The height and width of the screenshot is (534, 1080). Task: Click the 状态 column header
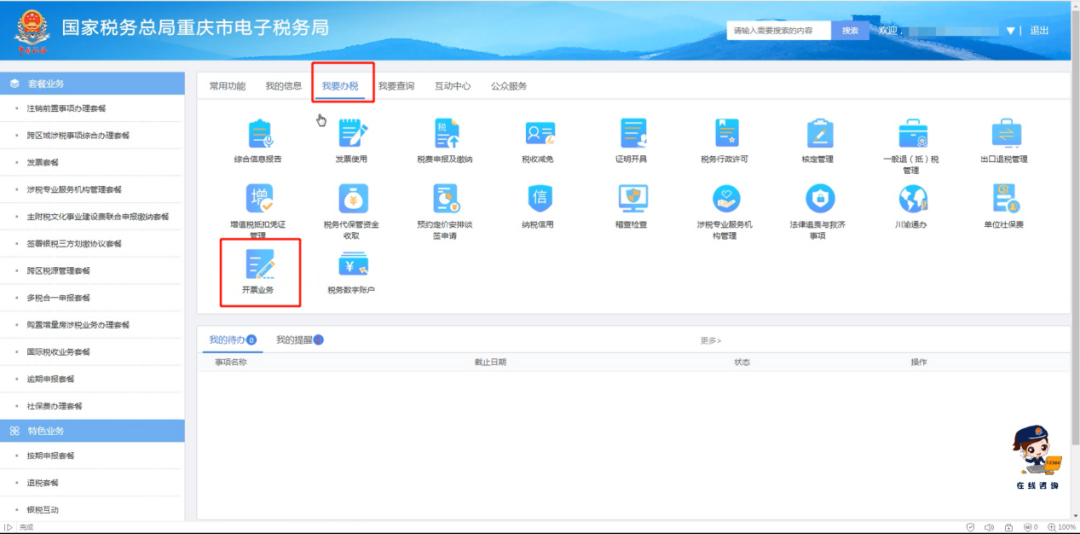(x=742, y=362)
